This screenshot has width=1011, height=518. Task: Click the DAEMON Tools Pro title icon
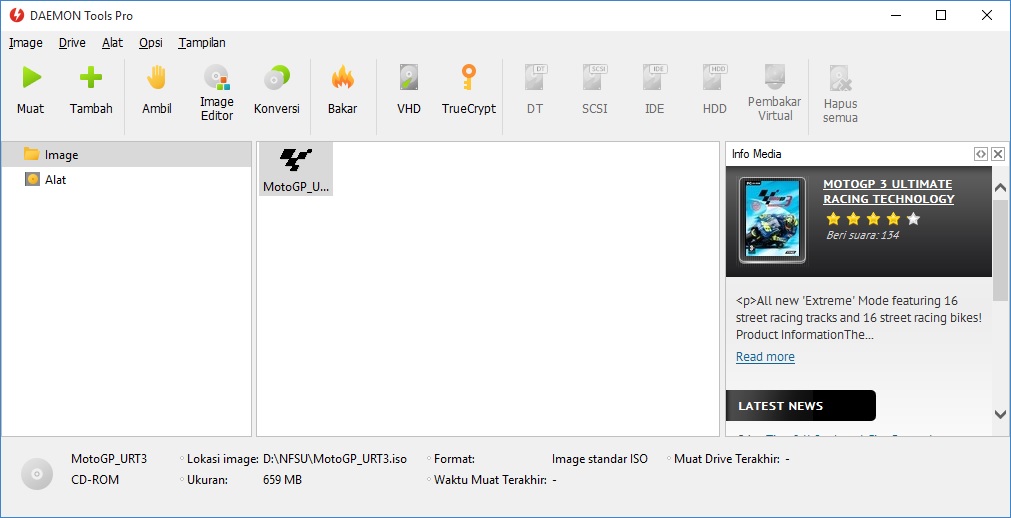pyautogui.click(x=17, y=15)
